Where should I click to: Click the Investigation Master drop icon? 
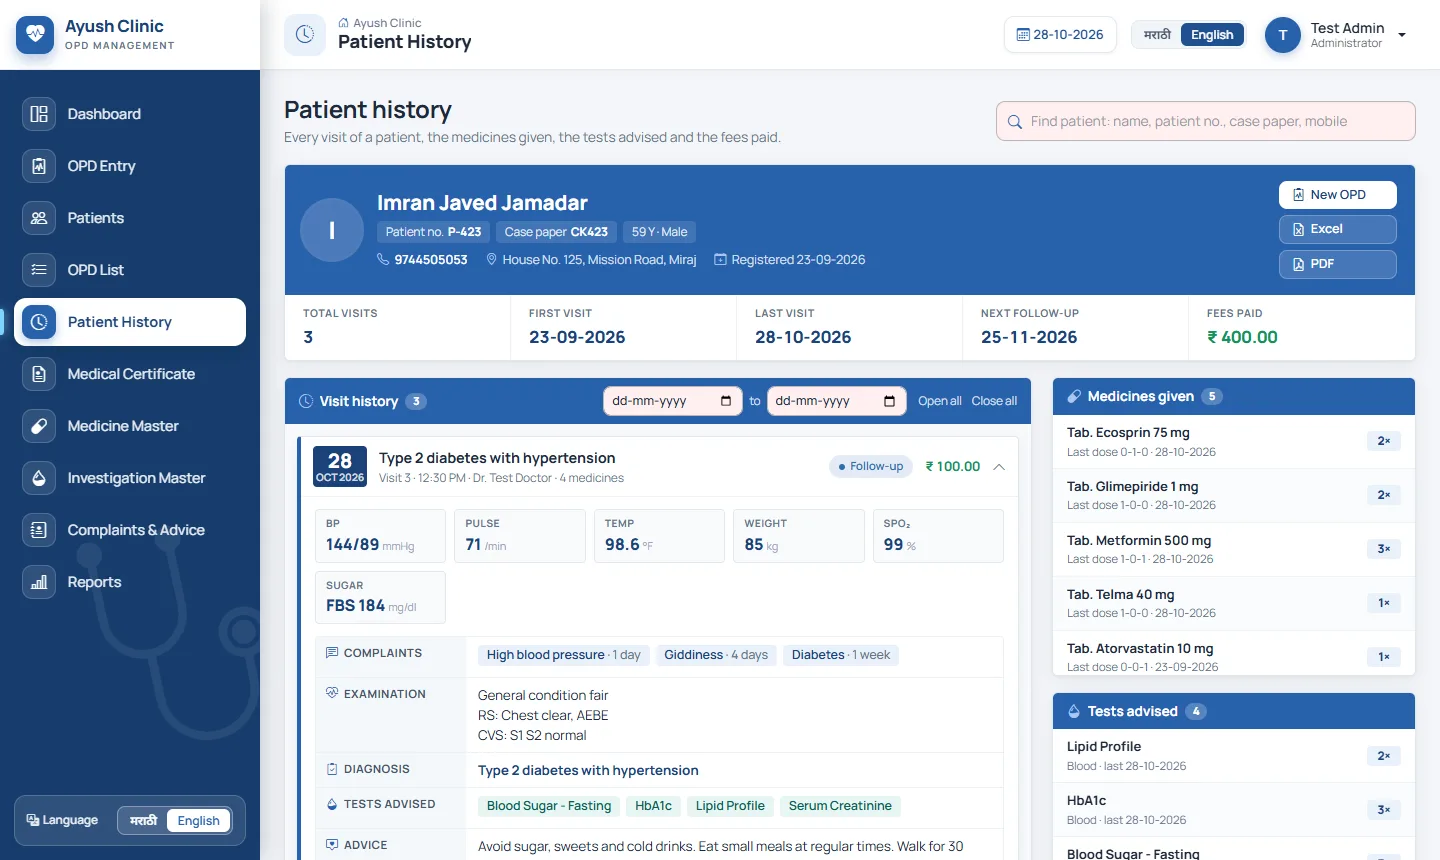[39, 478]
